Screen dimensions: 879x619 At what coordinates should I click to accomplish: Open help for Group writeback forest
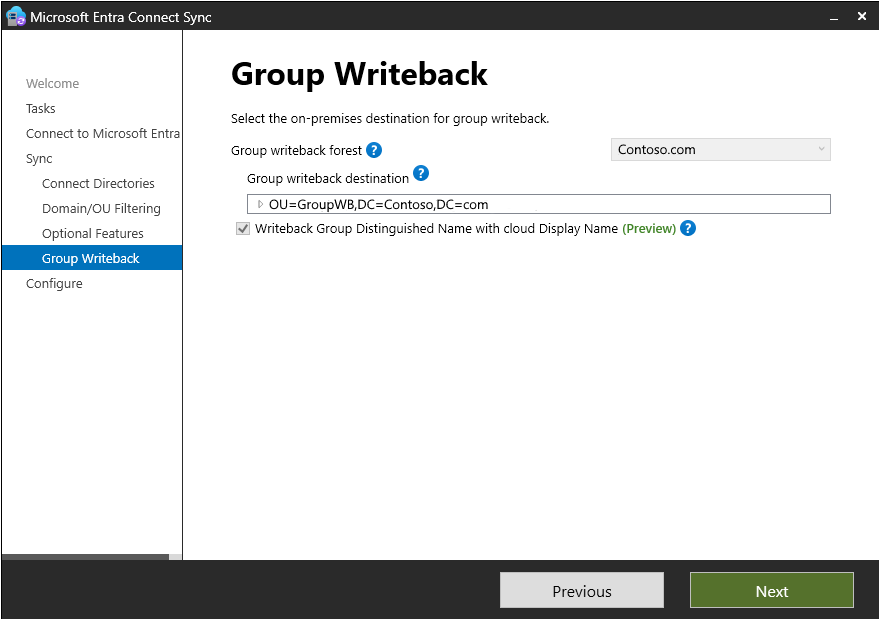[x=374, y=150]
